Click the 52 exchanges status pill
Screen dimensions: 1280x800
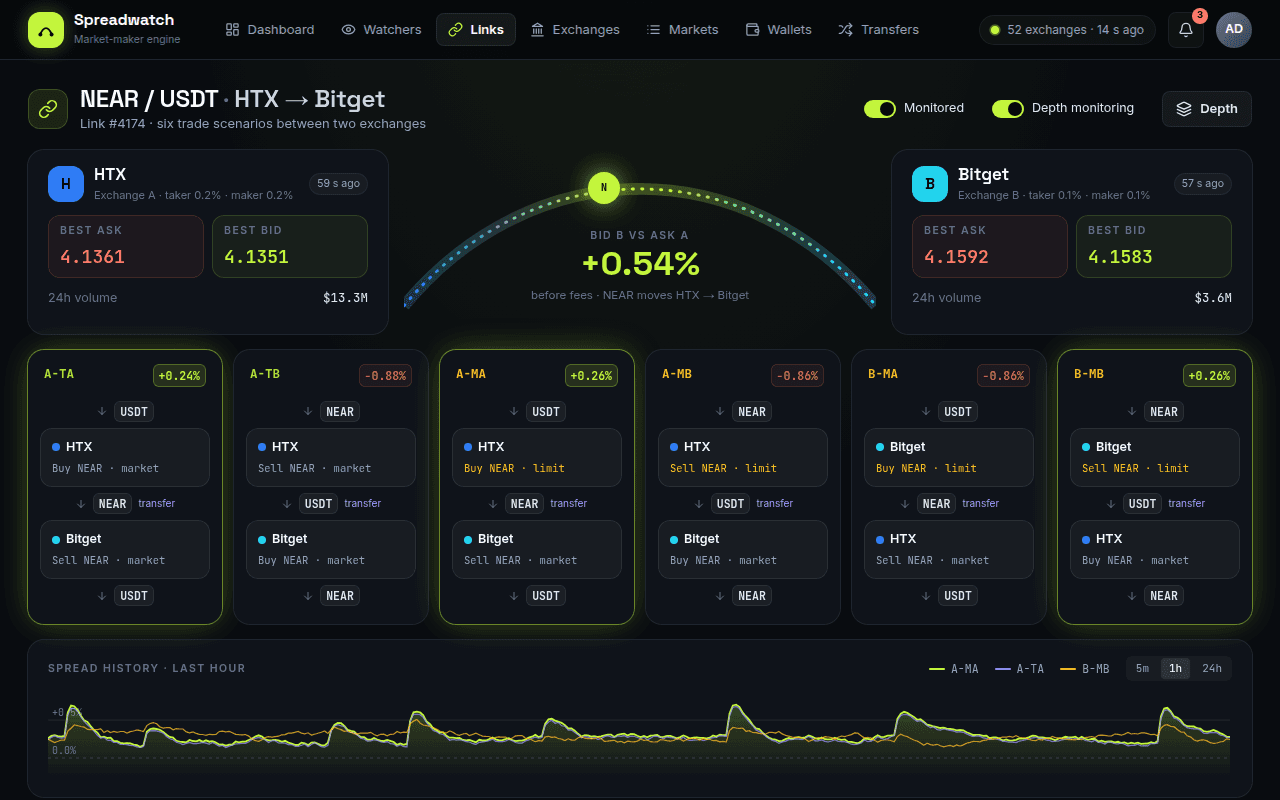[1067, 30]
